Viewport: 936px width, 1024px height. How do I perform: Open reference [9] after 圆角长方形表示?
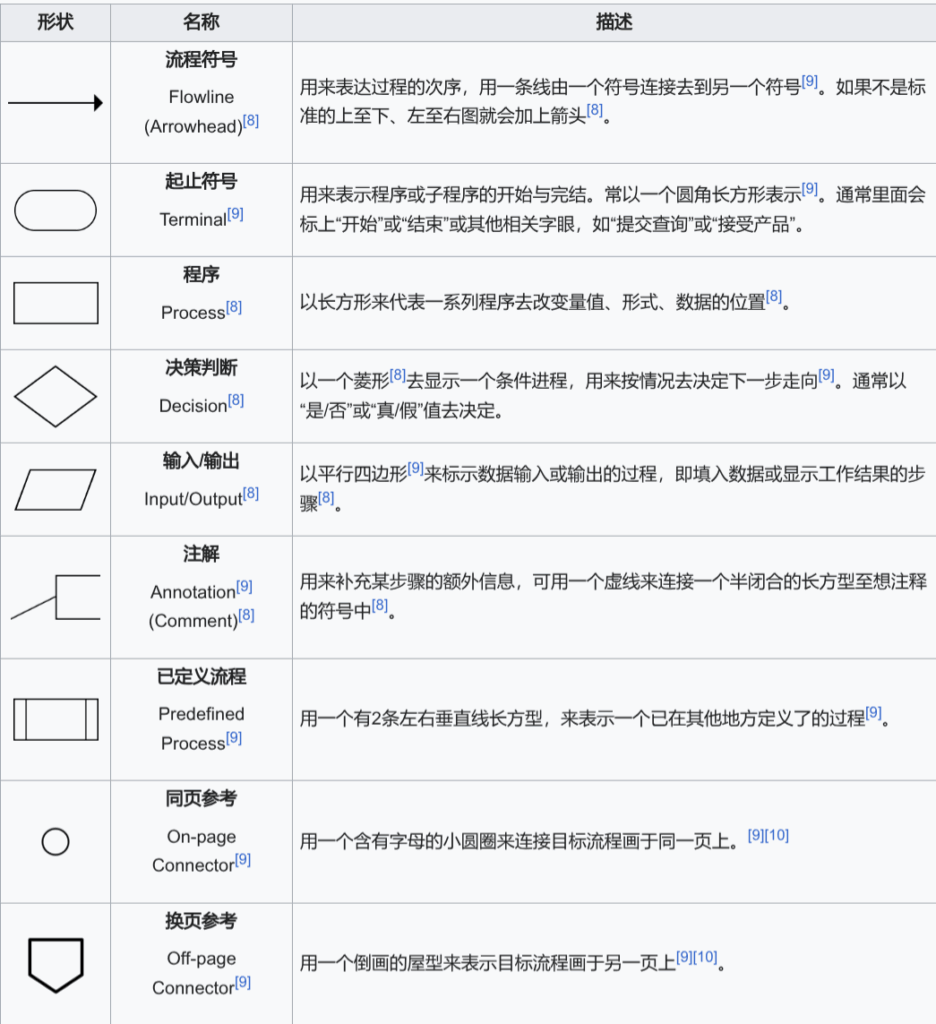(810, 189)
